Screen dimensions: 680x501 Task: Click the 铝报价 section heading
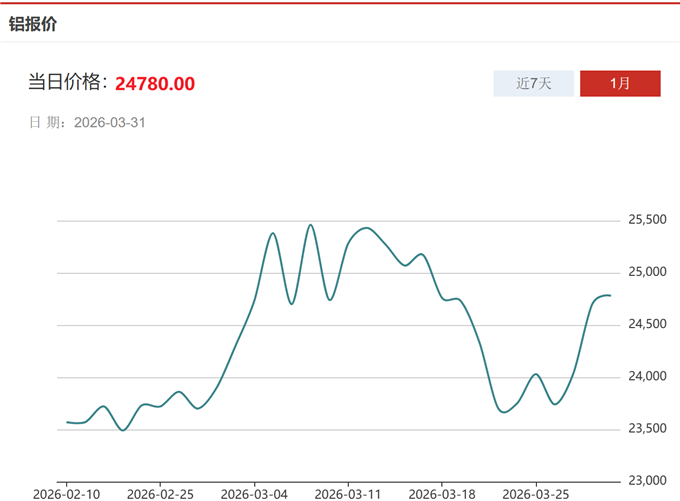click(x=32, y=23)
